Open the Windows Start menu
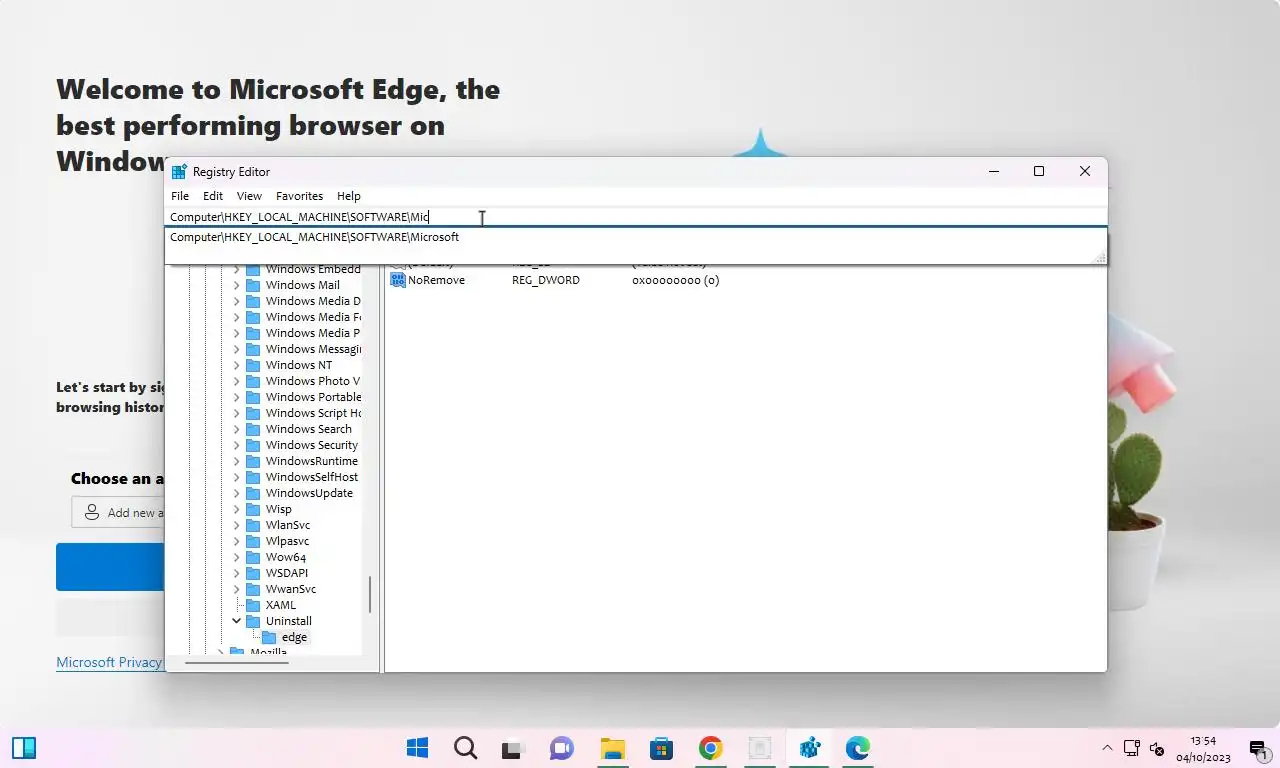 point(418,748)
